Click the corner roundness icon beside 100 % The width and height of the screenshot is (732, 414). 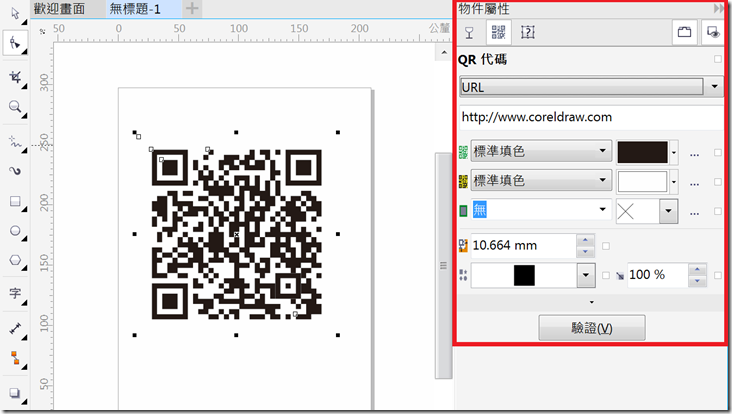tap(620, 276)
